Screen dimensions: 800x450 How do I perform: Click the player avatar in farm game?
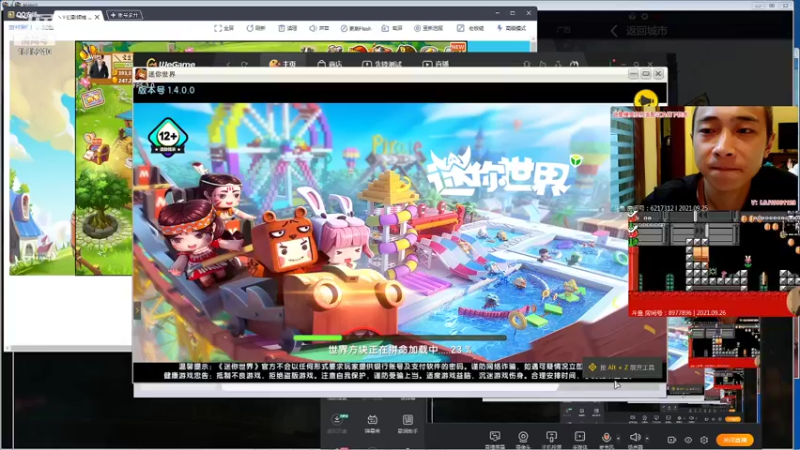point(98,65)
